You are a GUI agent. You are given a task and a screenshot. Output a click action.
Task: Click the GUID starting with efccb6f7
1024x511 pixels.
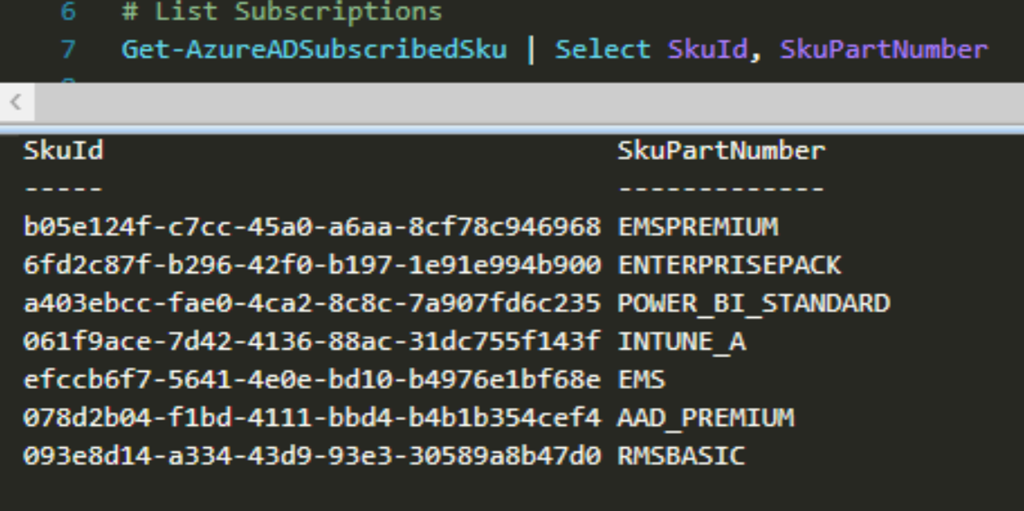click(312, 380)
